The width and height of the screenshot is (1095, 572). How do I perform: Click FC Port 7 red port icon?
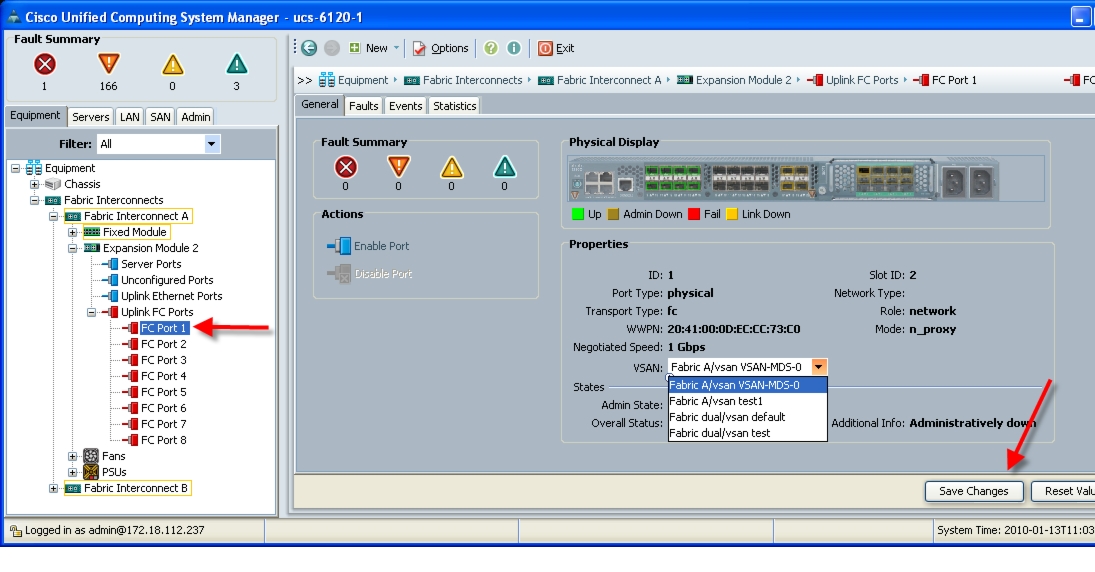tap(131, 424)
